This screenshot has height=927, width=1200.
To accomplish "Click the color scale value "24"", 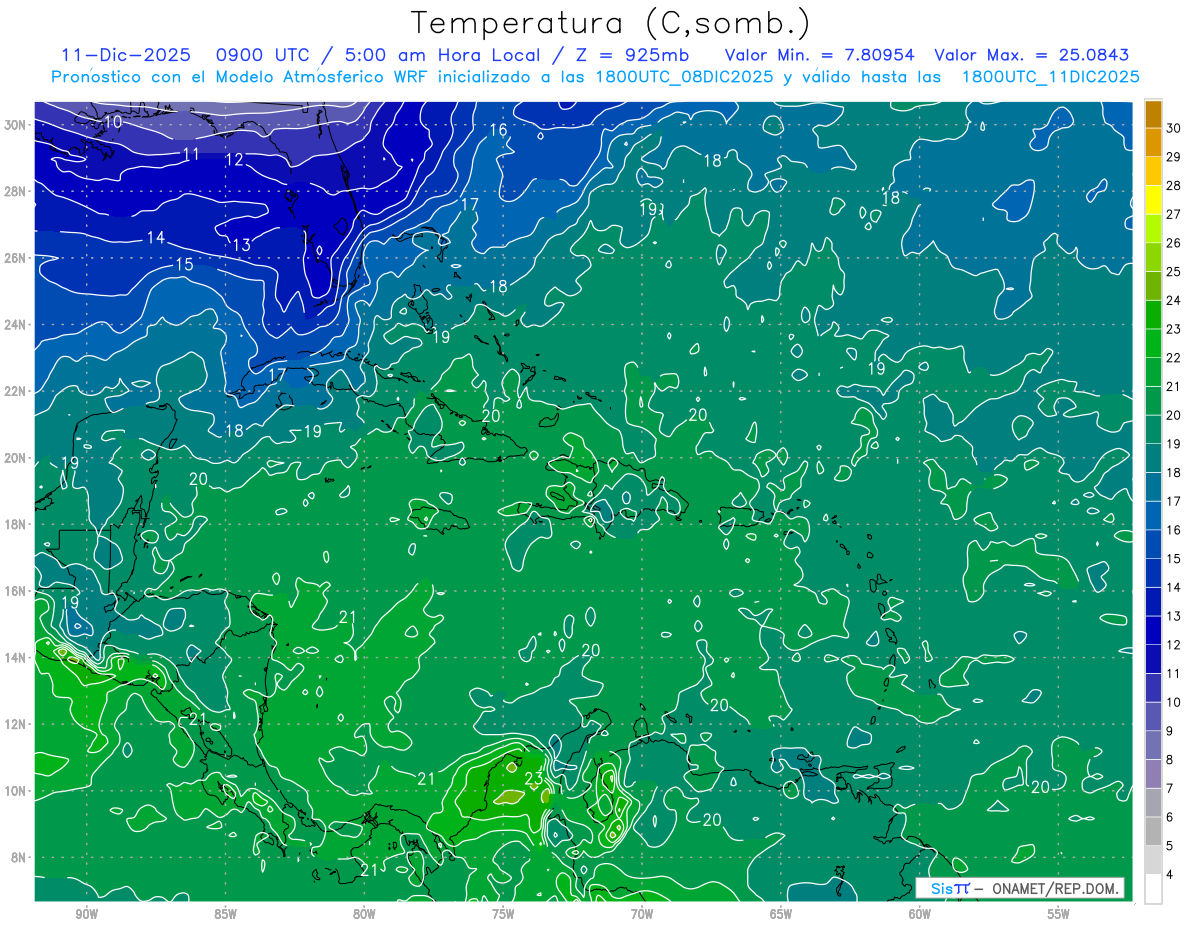I will pos(1174,300).
